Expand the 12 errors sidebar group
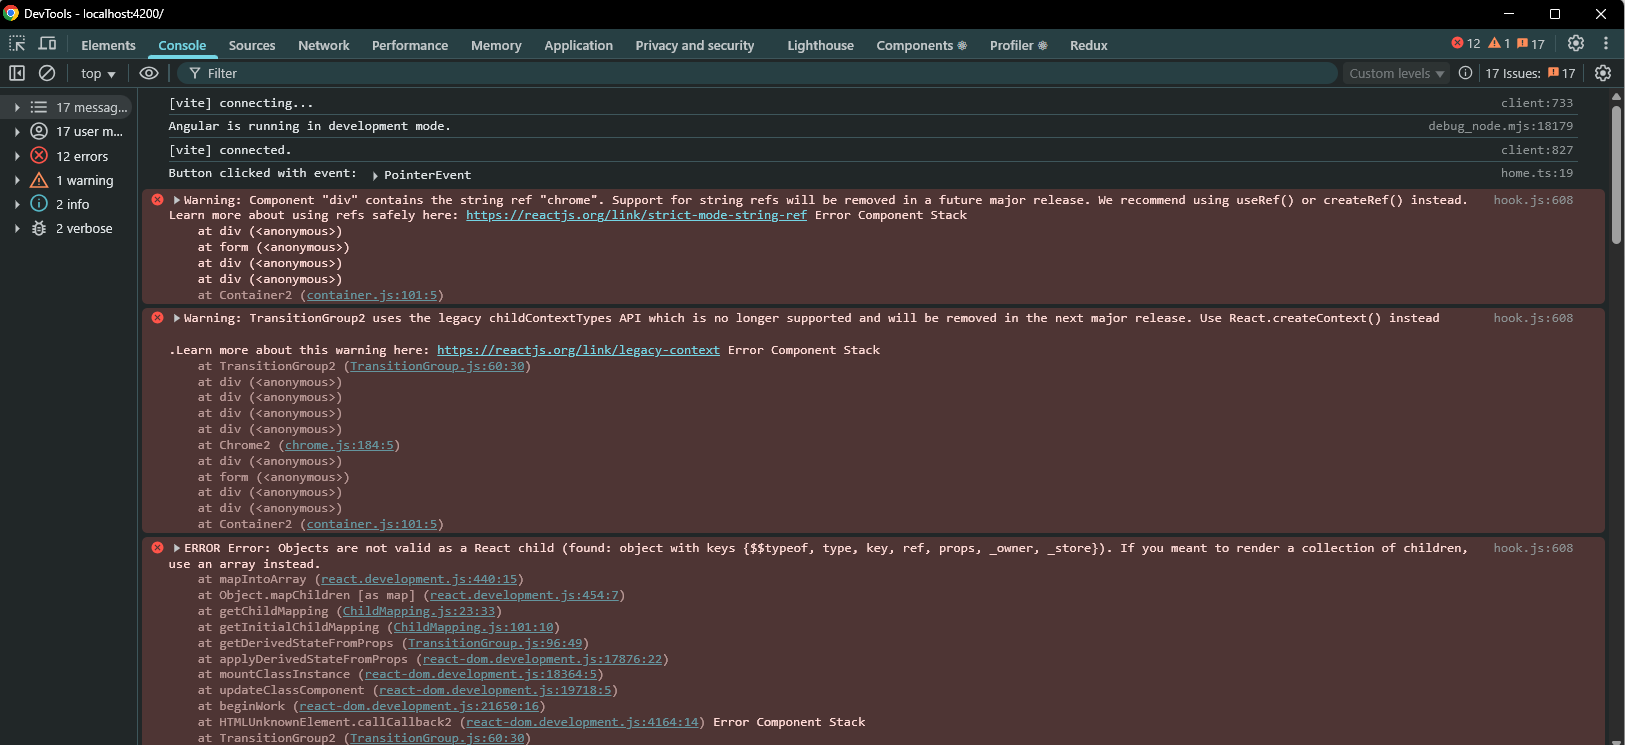Image resolution: width=1625 pixels, height=745 pixels. click(x=17, y=156)
